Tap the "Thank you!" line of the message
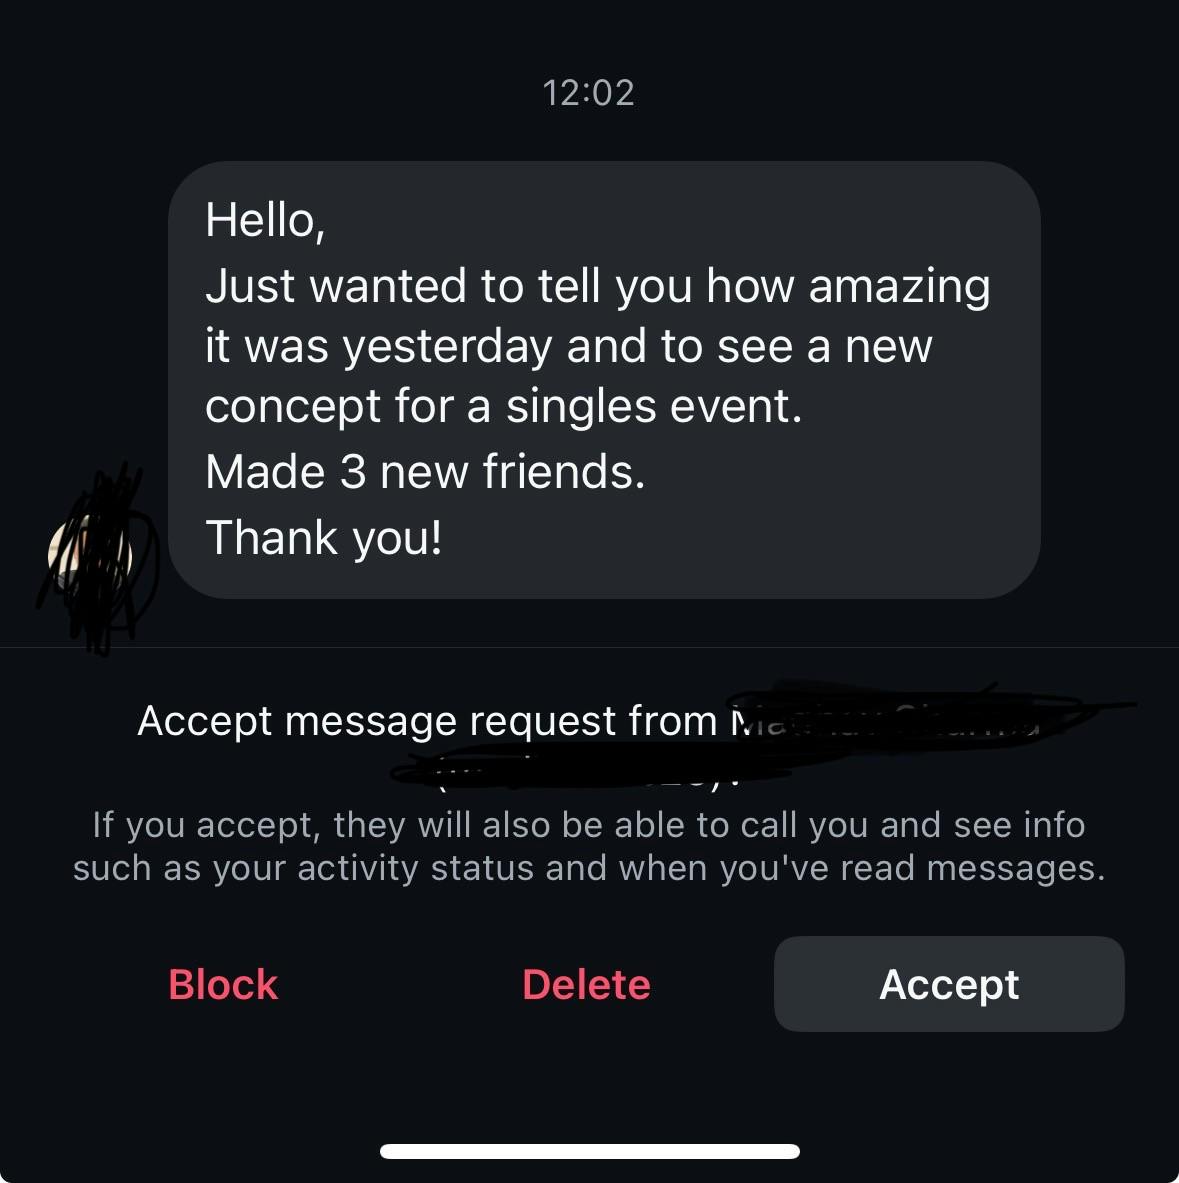Screen dimensions: 1179x1183 (323, 538)
